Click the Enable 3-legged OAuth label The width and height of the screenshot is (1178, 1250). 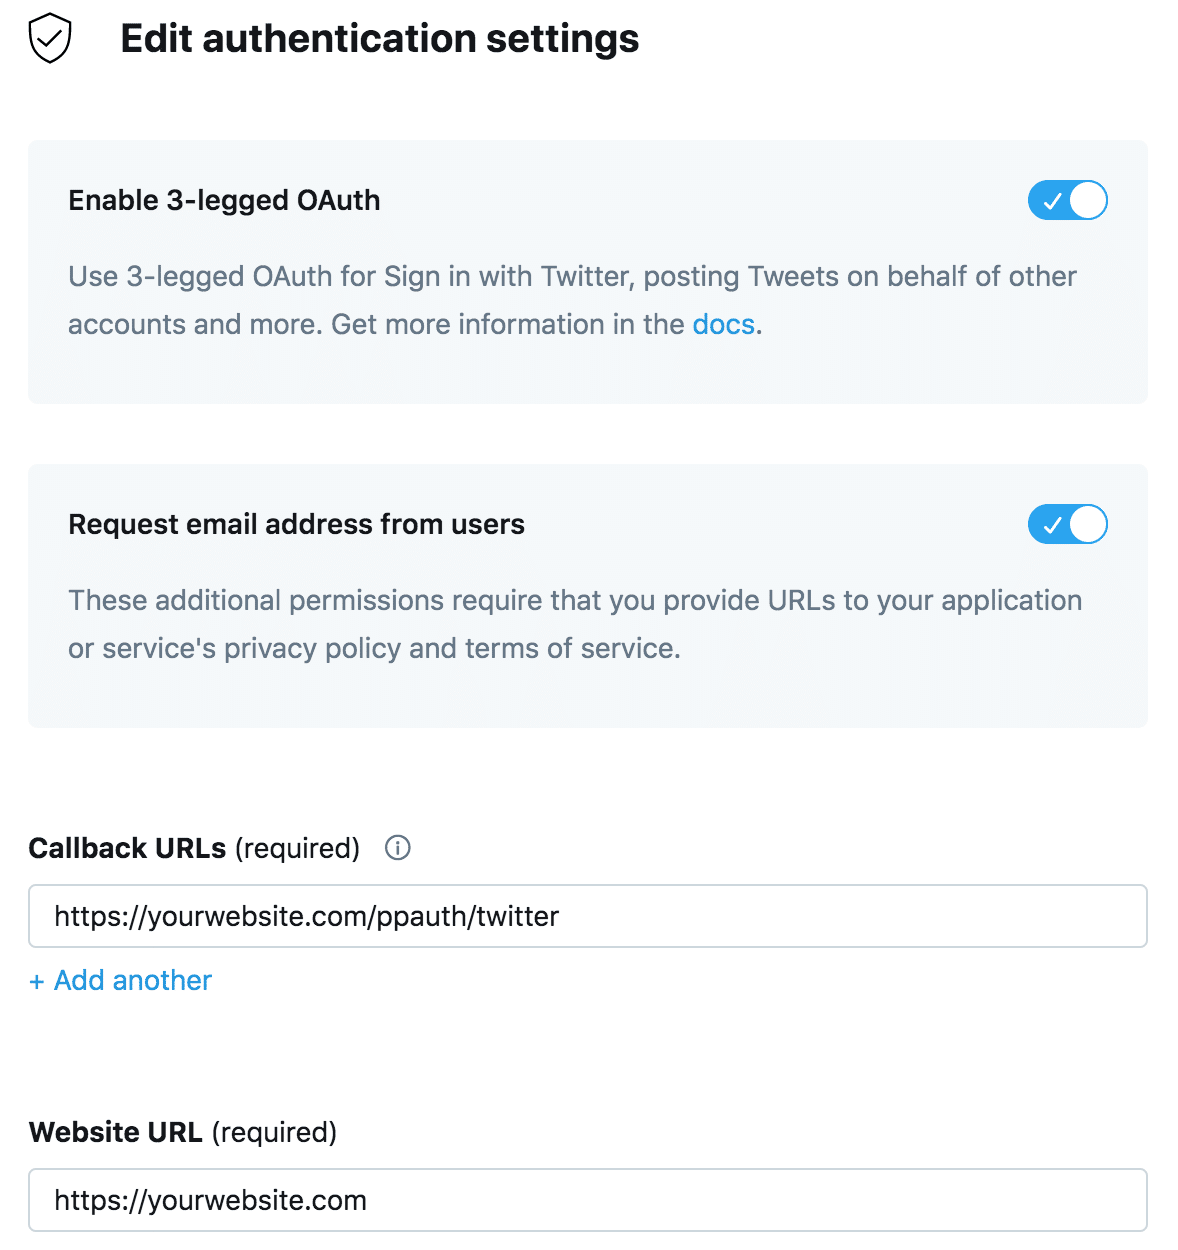224,200
